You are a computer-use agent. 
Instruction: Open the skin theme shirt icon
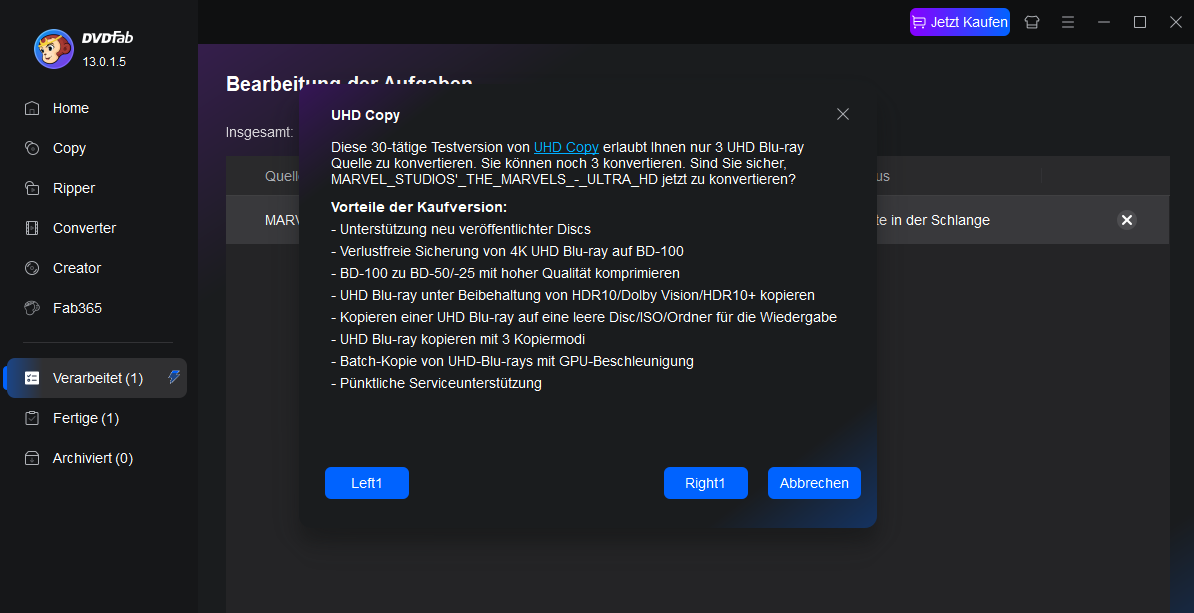click(1032, 22)
